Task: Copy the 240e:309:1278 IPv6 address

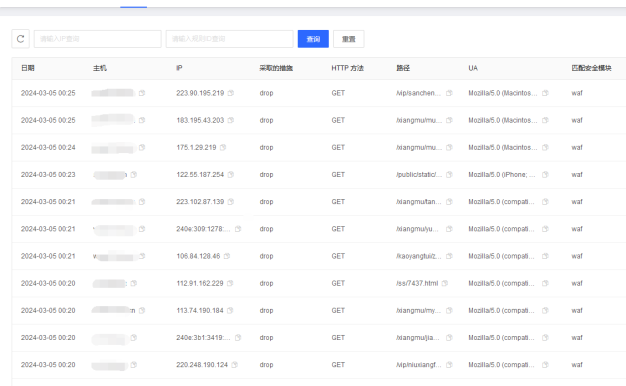Action: point(238,229)
